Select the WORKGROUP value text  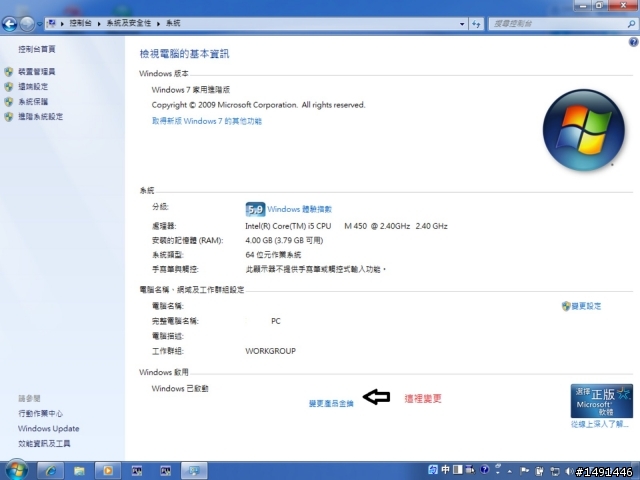tap(270, 351)
